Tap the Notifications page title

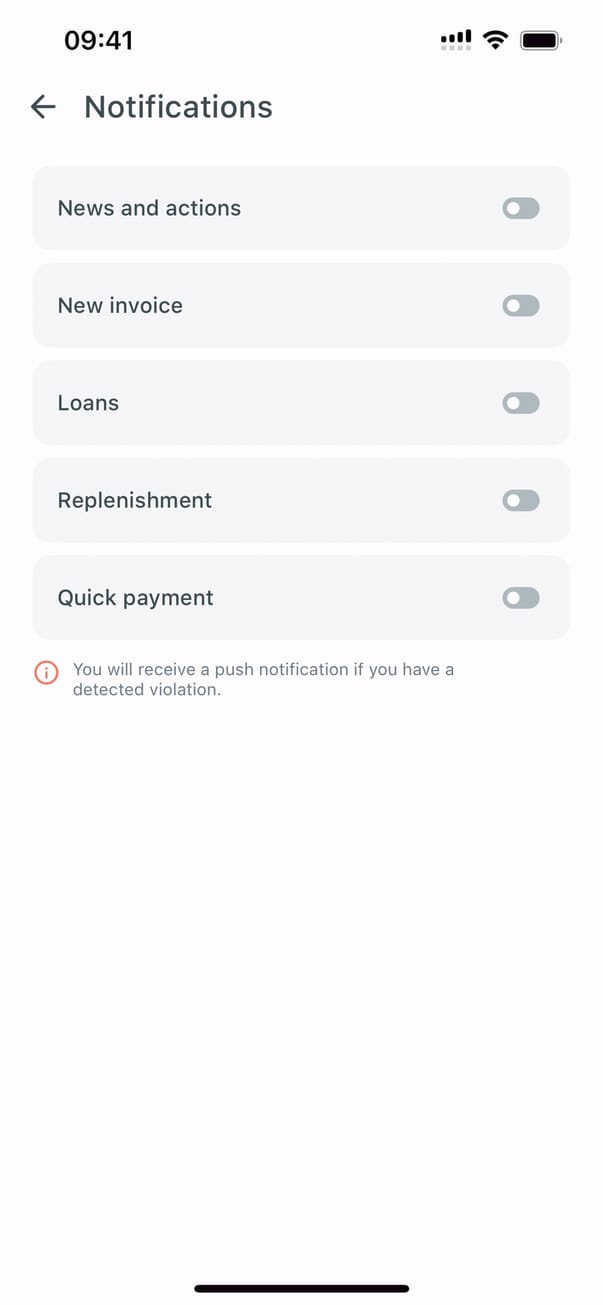point(178,107)
